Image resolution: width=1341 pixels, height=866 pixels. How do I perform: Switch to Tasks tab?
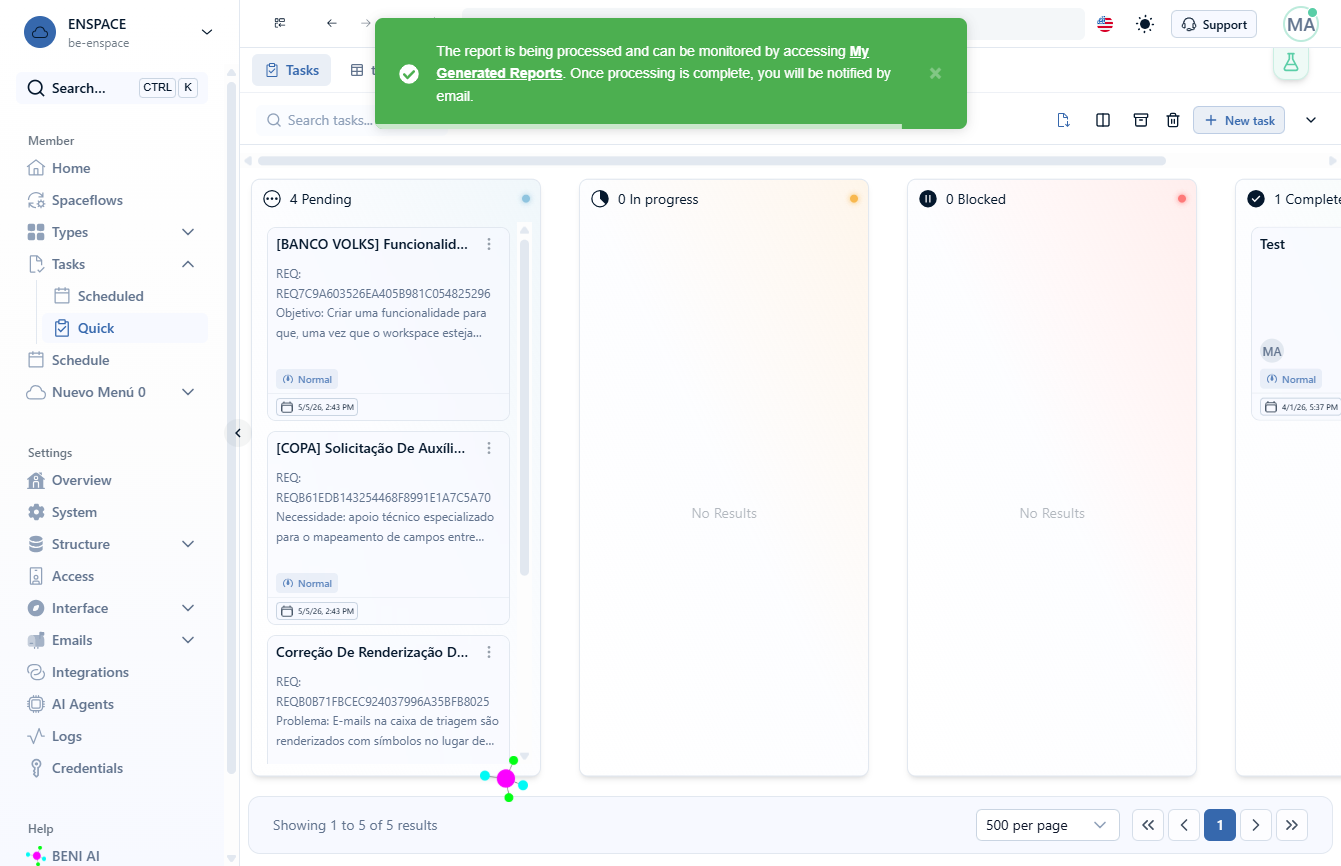tap(291, 70)
